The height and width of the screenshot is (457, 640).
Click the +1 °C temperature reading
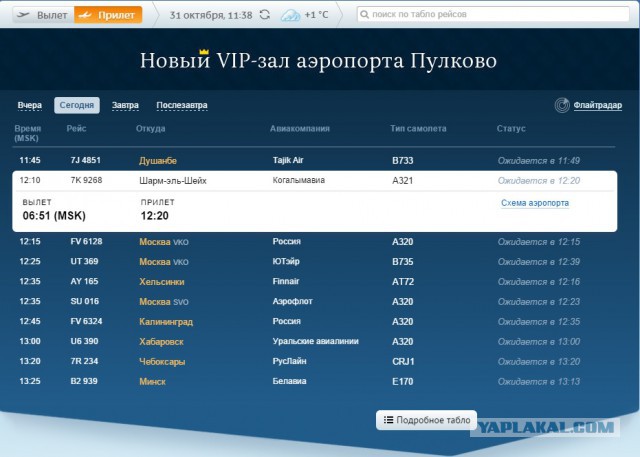click(316, 15)
